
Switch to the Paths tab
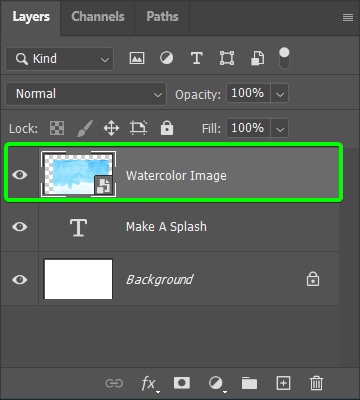coord(162,17)
